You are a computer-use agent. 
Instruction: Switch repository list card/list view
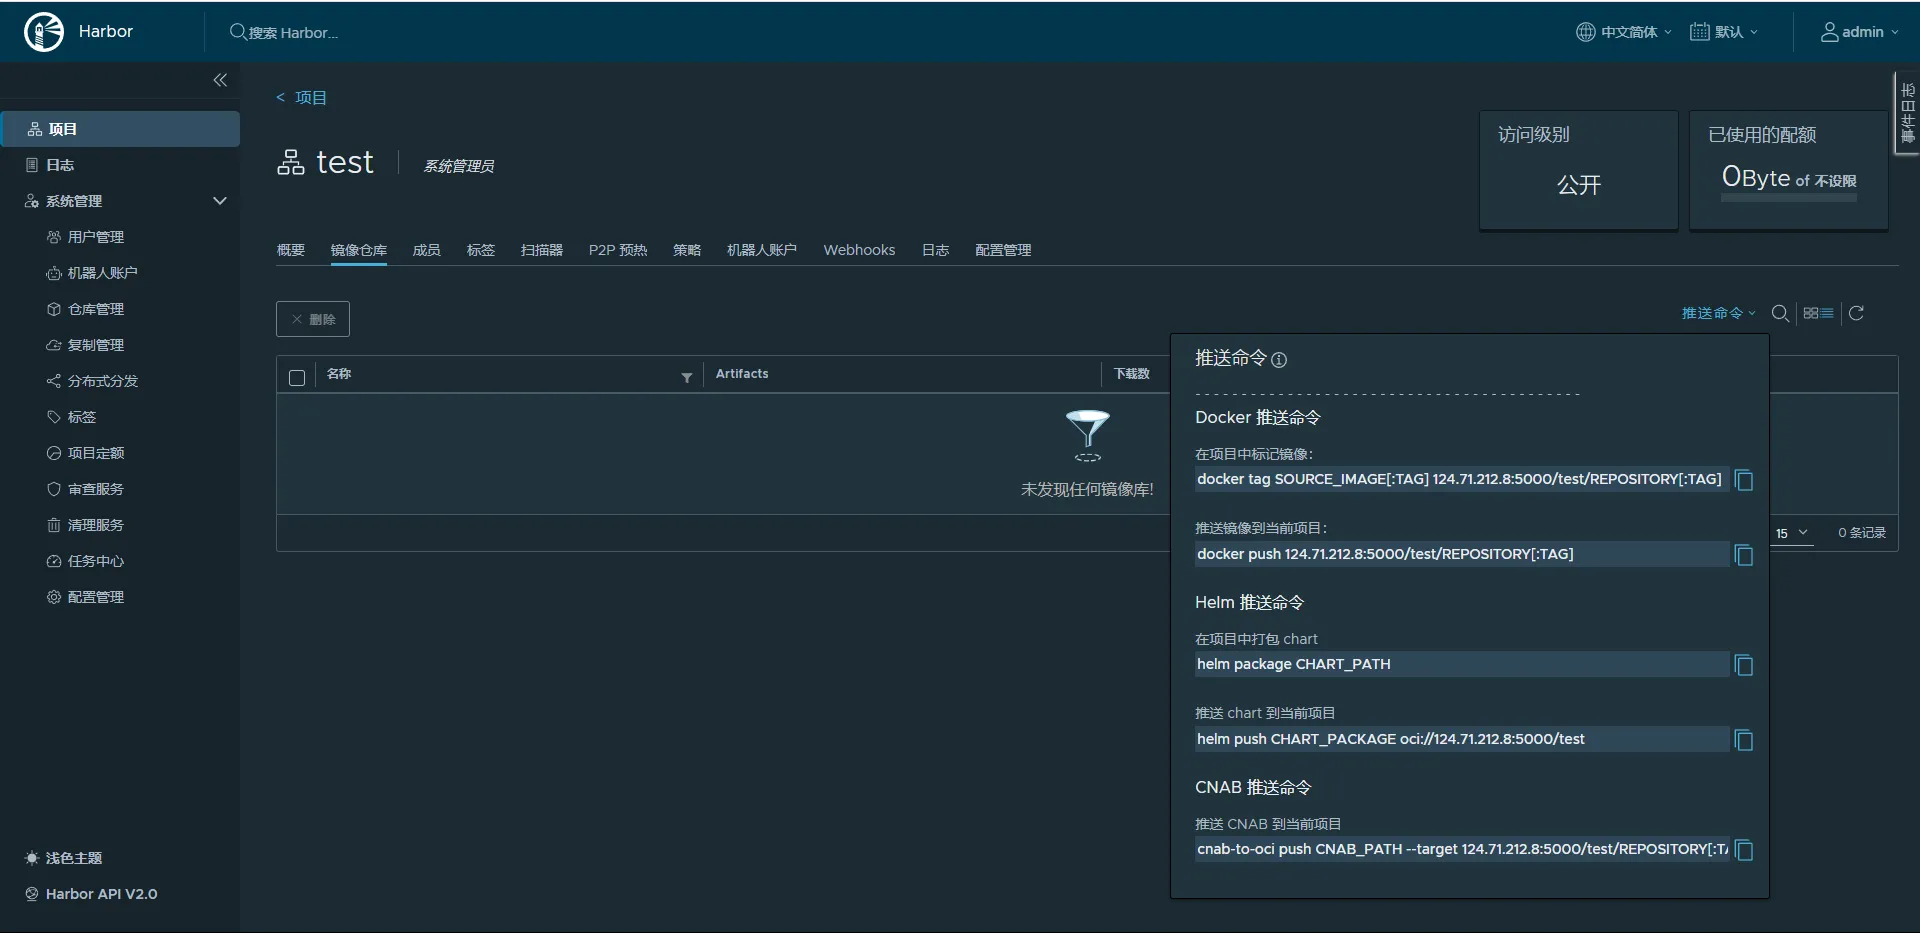1818,313
